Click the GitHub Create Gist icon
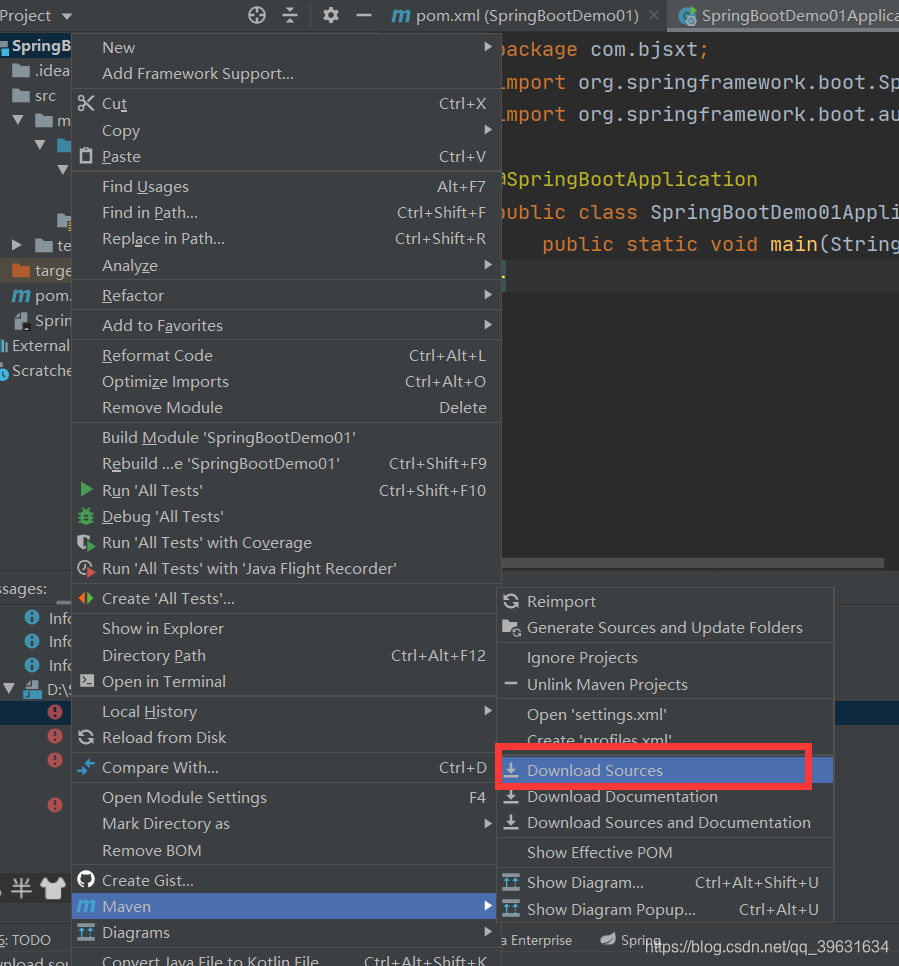 (x=86, y=879)
